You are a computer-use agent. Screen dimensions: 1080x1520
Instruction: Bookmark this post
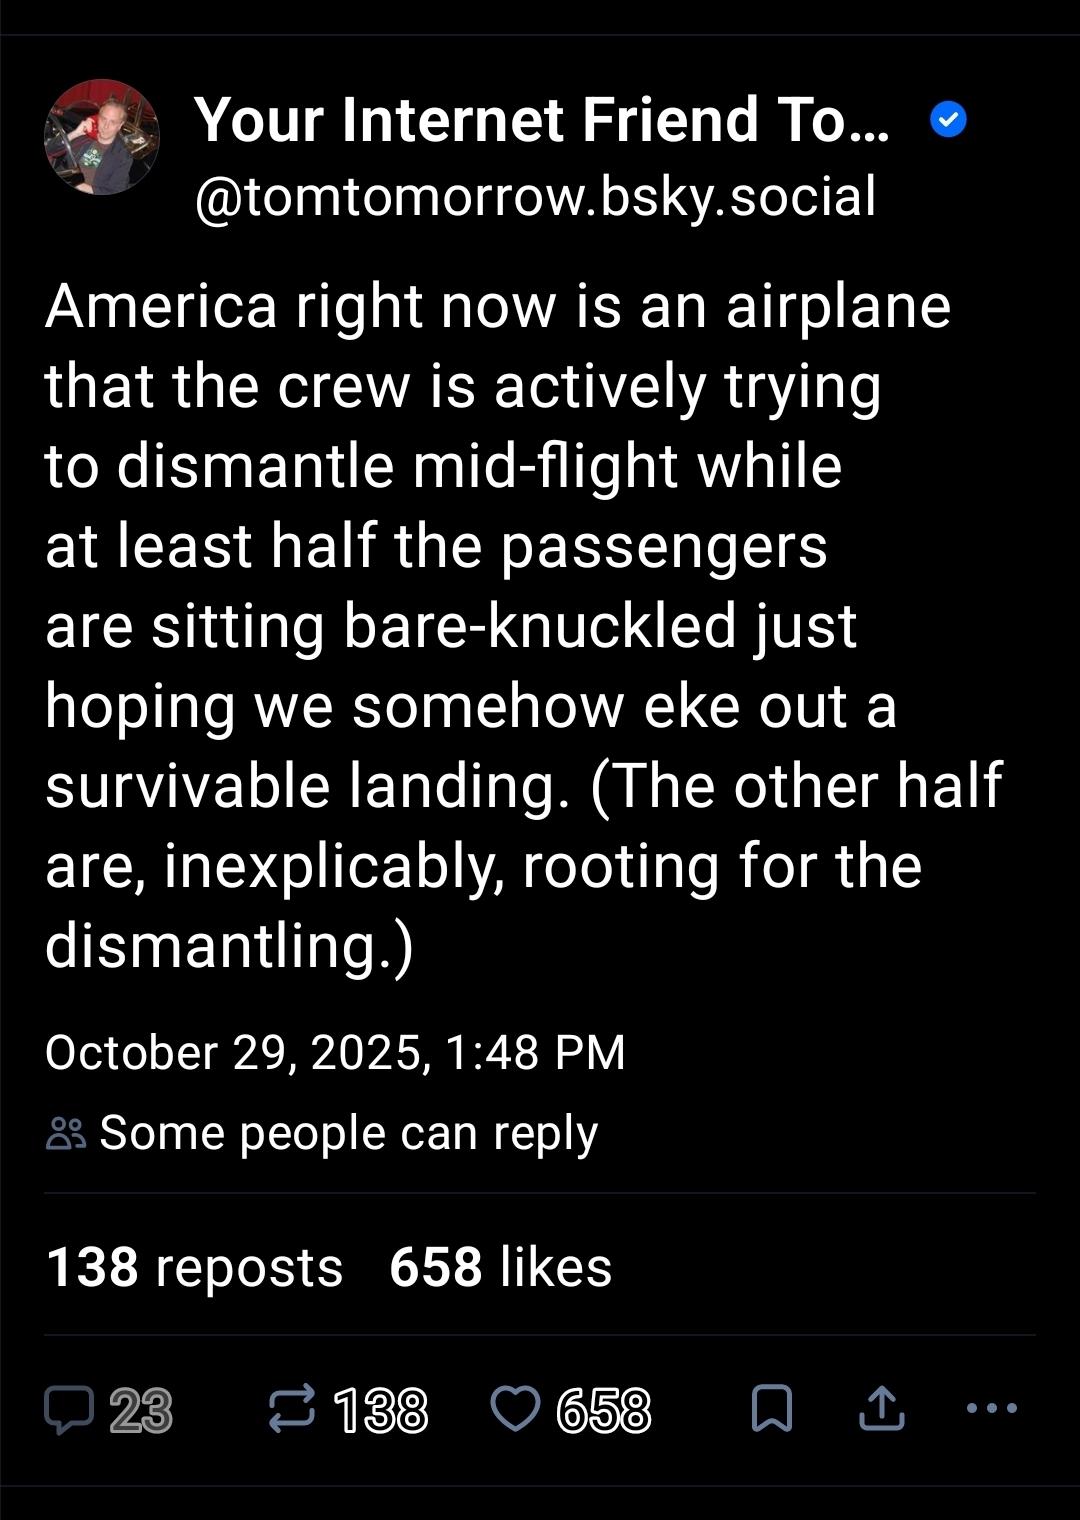tap(771, 1410)
